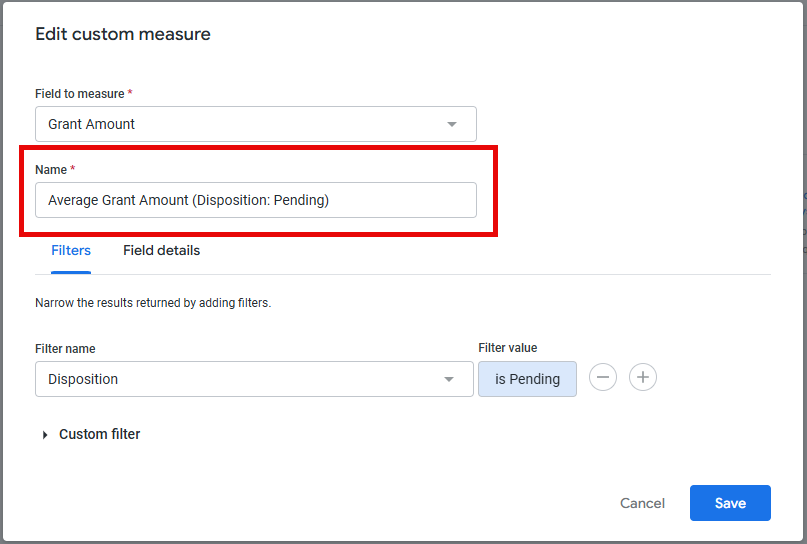Remove the Disposition filter with minus icon

[603, 377]
